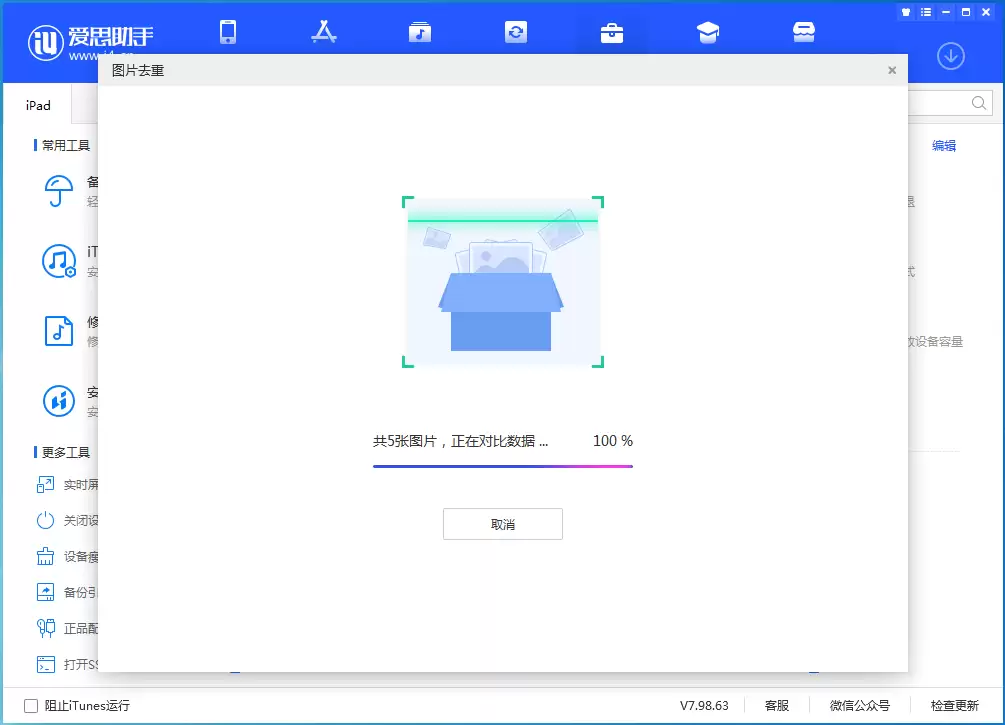Open the SSH terminal icon
Screen dimensions: 1005x725
[x=46, y=665]
